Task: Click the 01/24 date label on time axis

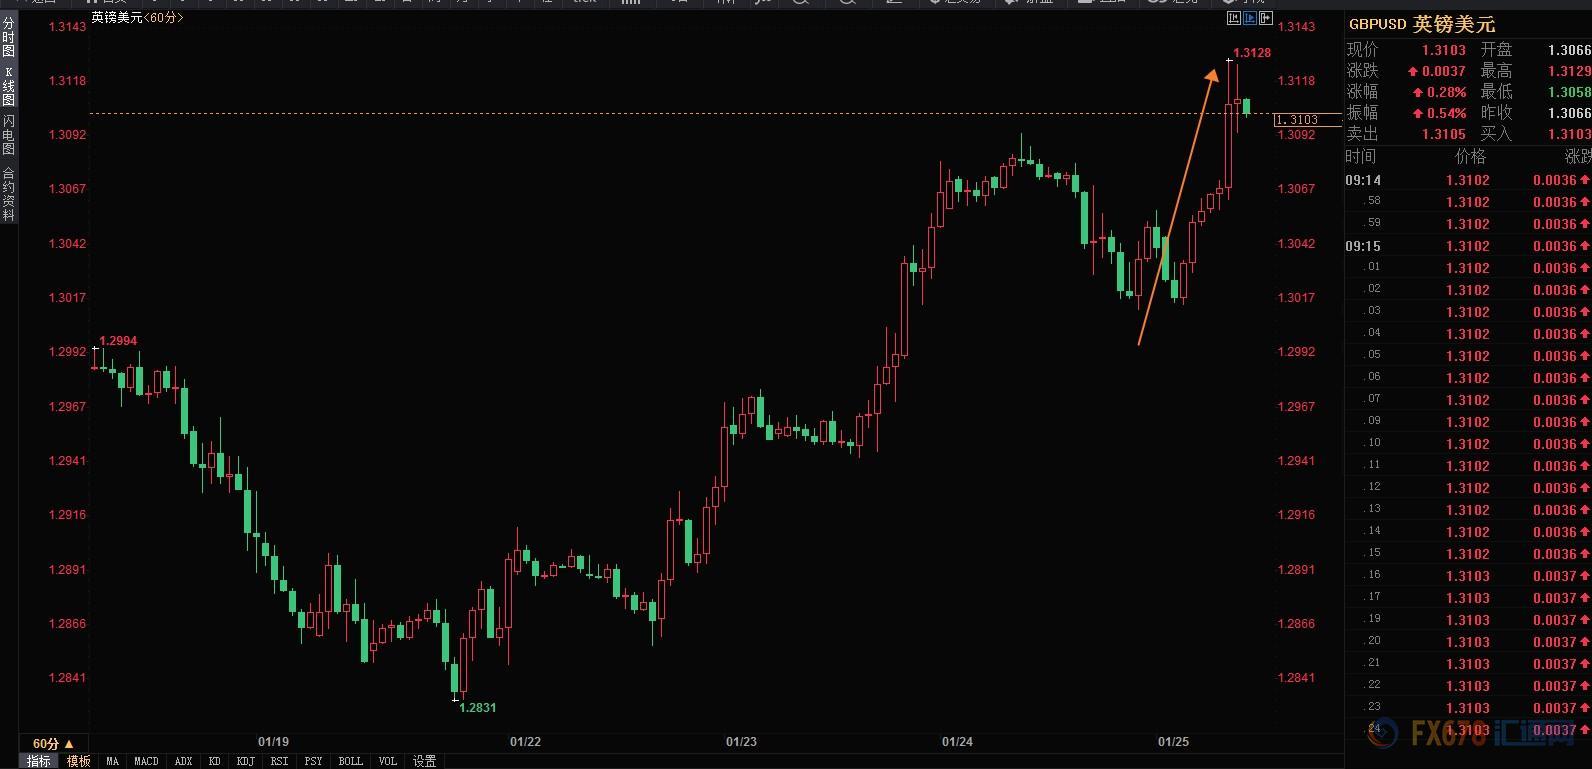Action: click(x=957, y=742)
